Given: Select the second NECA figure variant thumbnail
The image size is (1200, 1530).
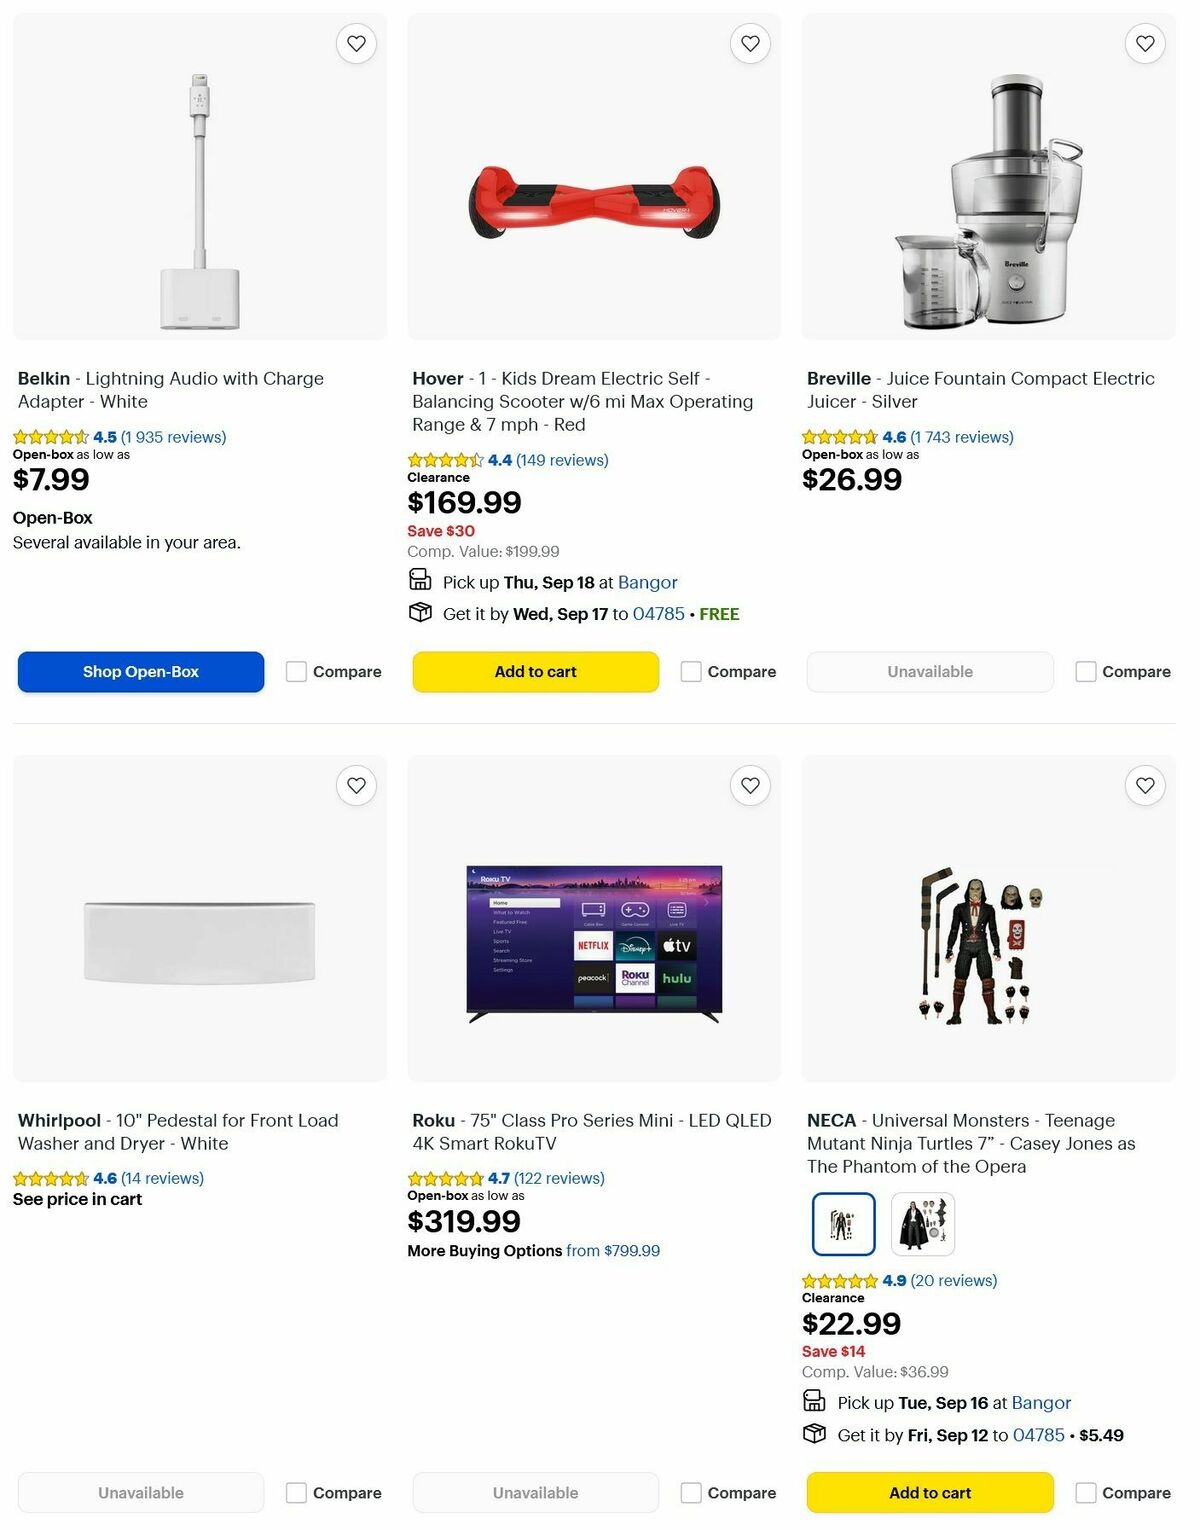Looking at the screenshot, I should pos(921,1223).
